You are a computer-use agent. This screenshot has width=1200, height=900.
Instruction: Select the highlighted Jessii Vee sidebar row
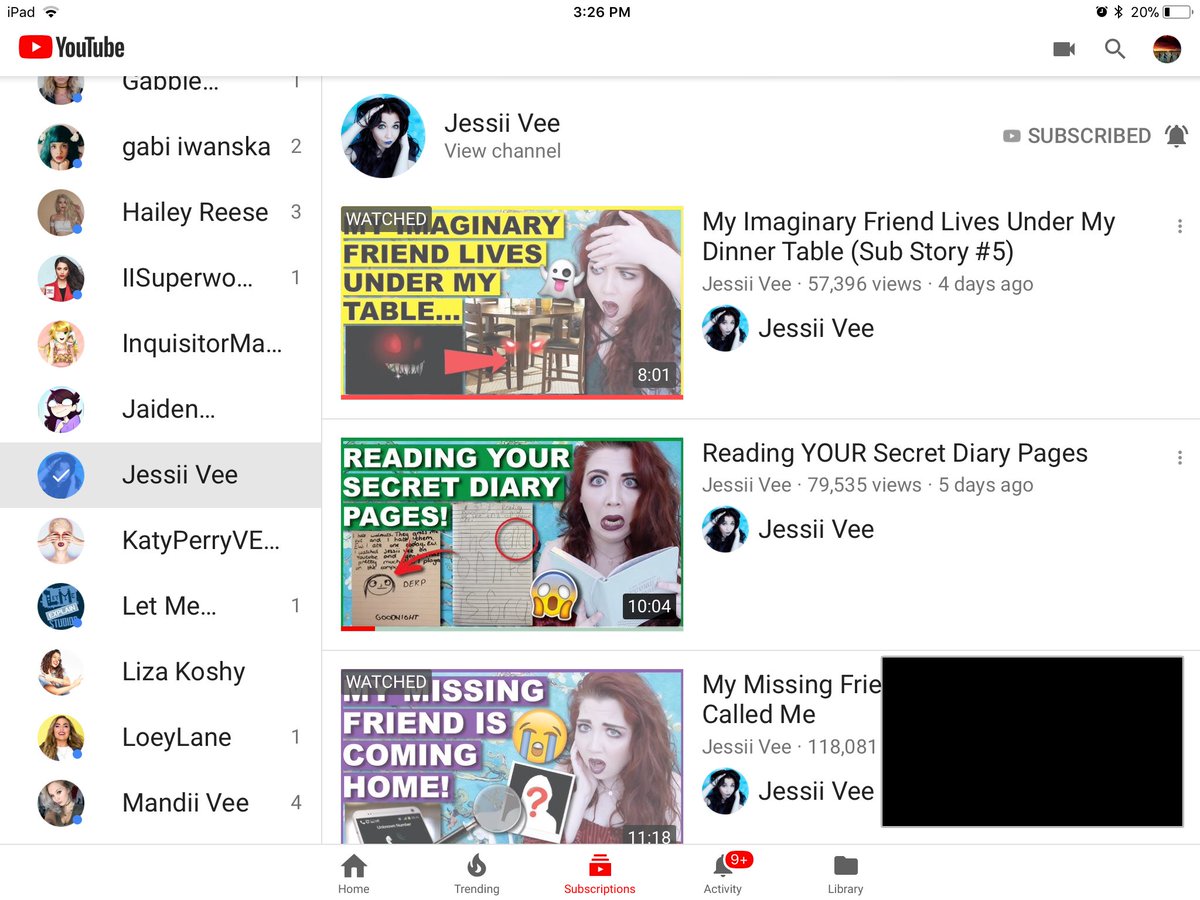pos(160,475)
